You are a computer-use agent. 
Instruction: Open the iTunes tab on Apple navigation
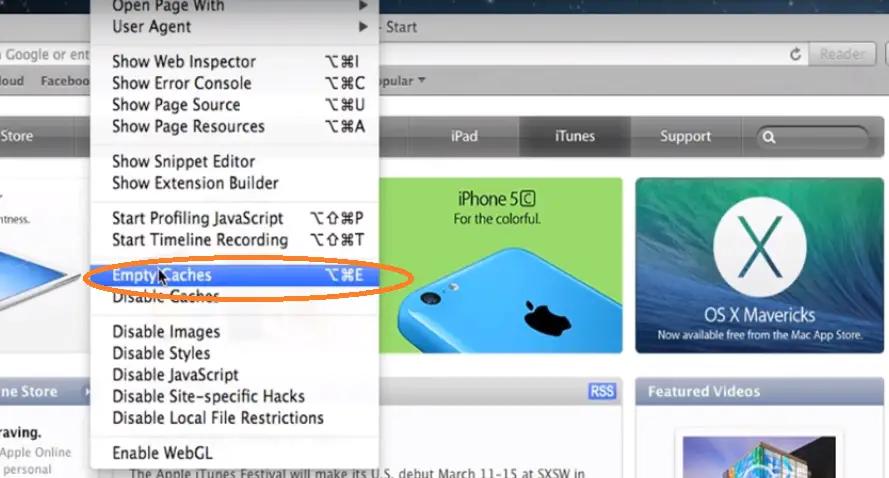coord(574,136)
